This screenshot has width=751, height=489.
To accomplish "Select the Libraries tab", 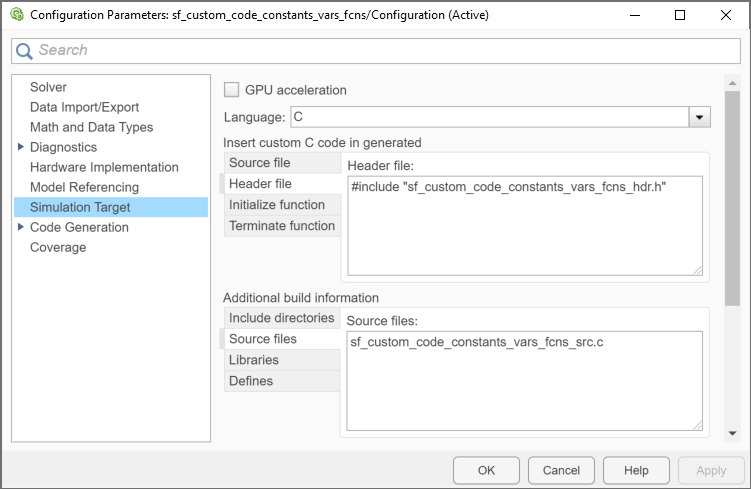I will point(254,360).
